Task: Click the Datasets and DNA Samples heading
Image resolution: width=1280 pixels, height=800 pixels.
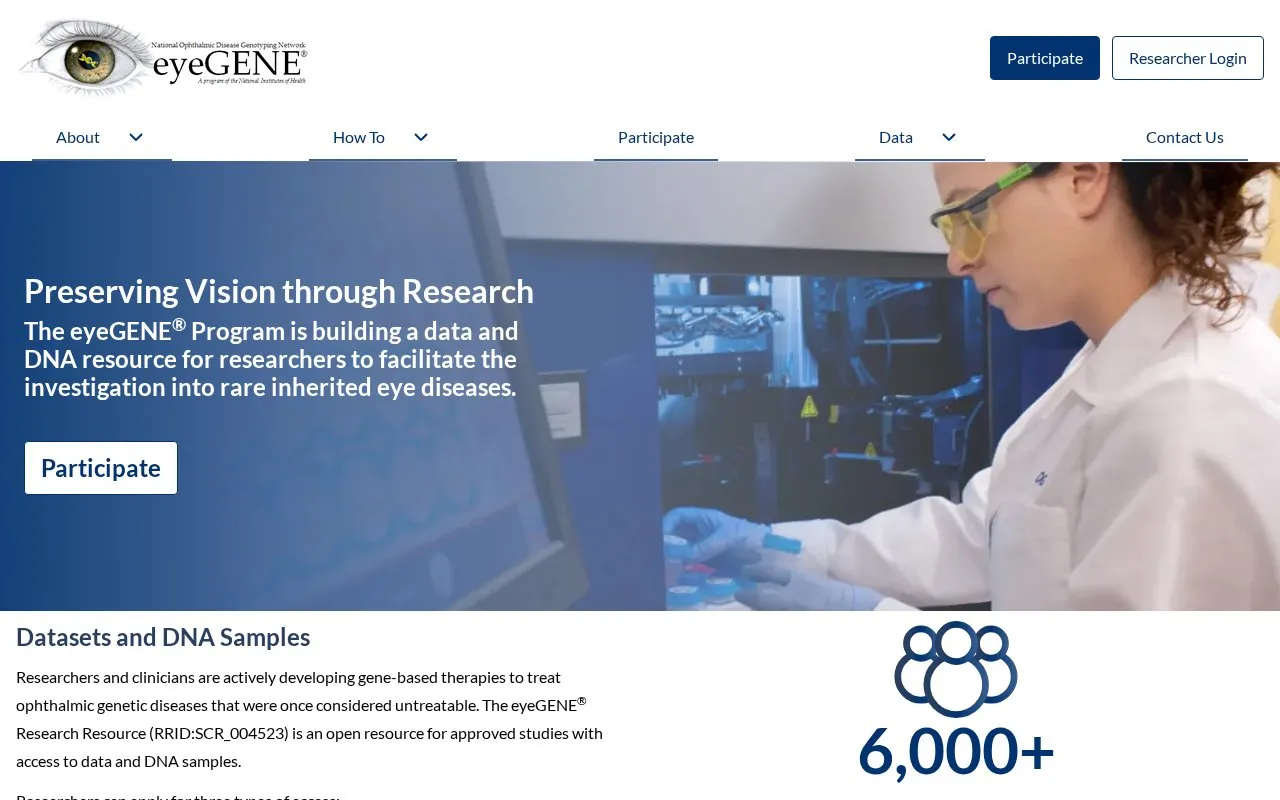Action: tap(163, 637)
